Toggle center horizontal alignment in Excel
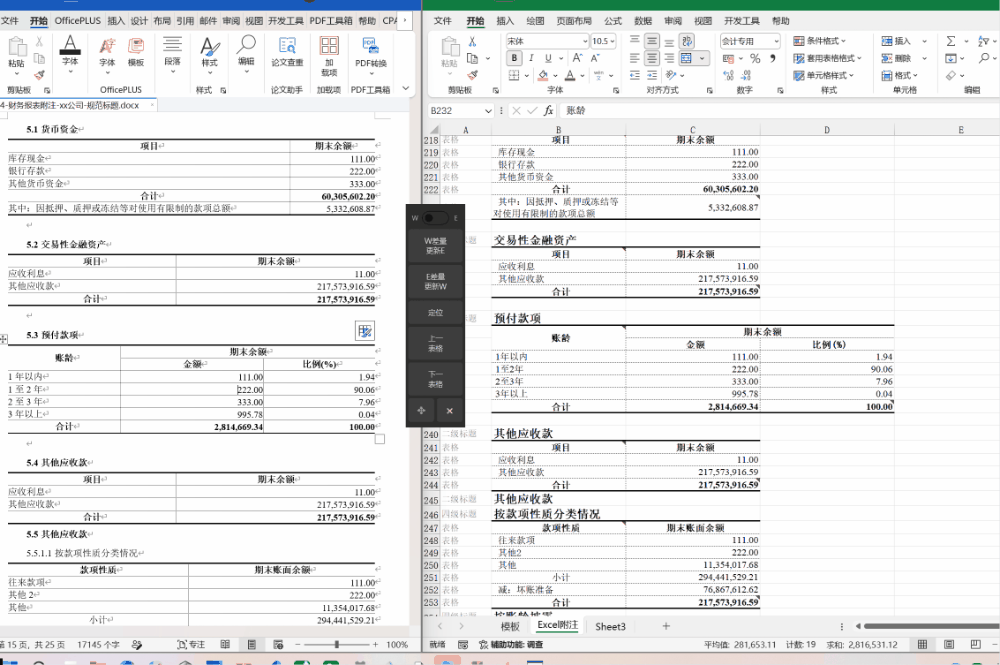The image size is (1000, 665). tap(651, 58)
